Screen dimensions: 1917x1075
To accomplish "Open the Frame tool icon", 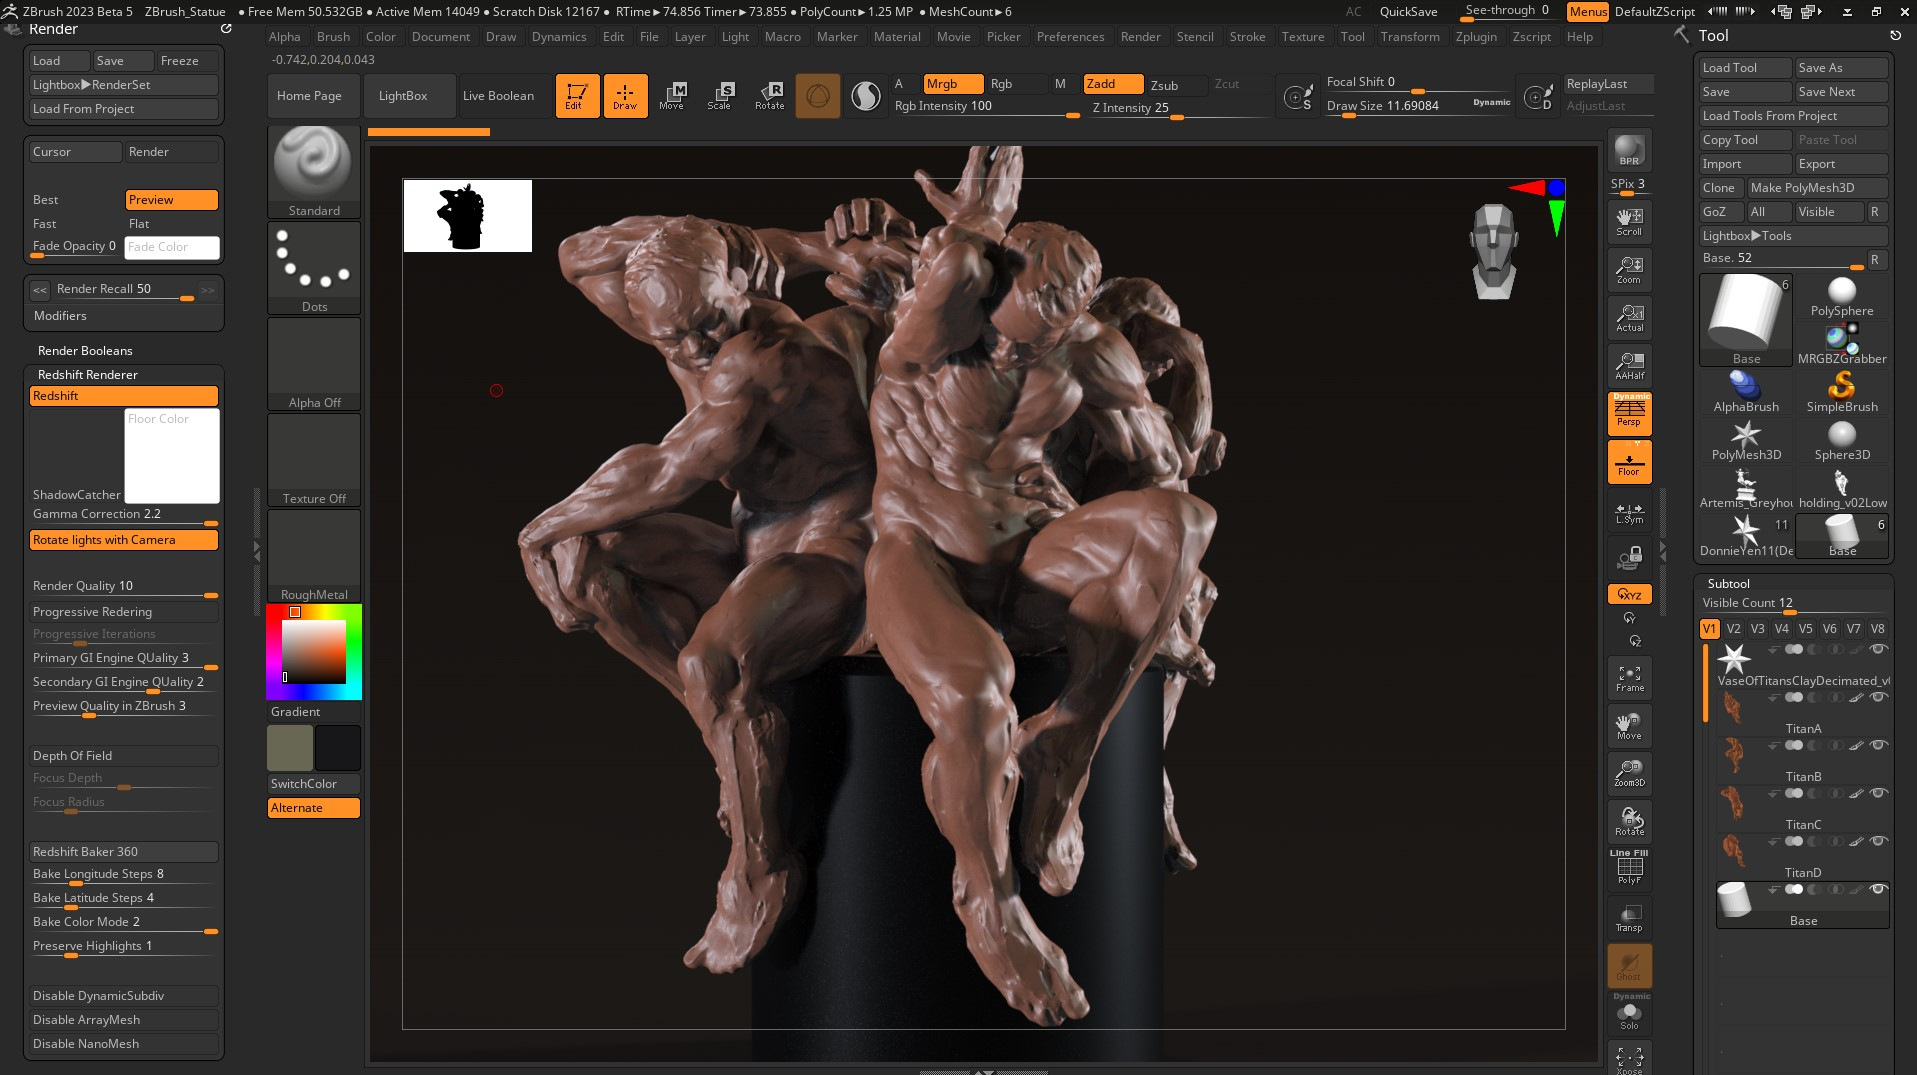I will pyautogui.click(x=1629, y=678).
